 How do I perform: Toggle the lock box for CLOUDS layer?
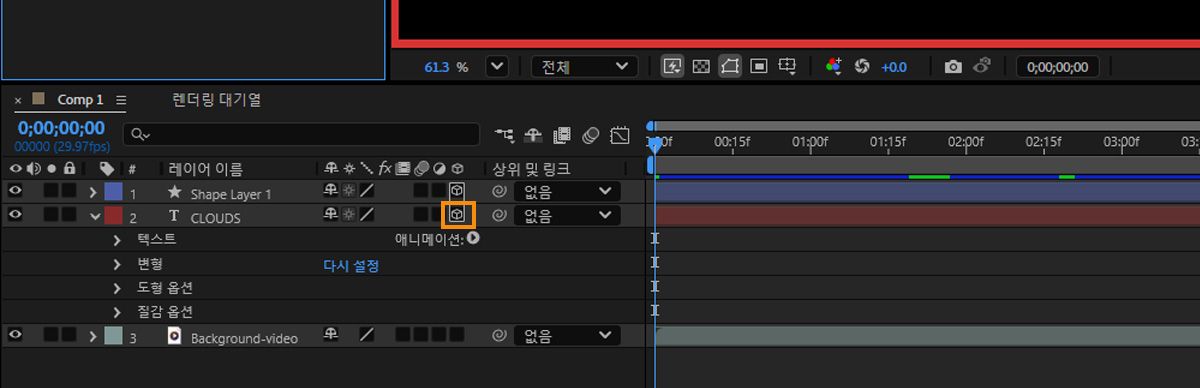point(68,214)
